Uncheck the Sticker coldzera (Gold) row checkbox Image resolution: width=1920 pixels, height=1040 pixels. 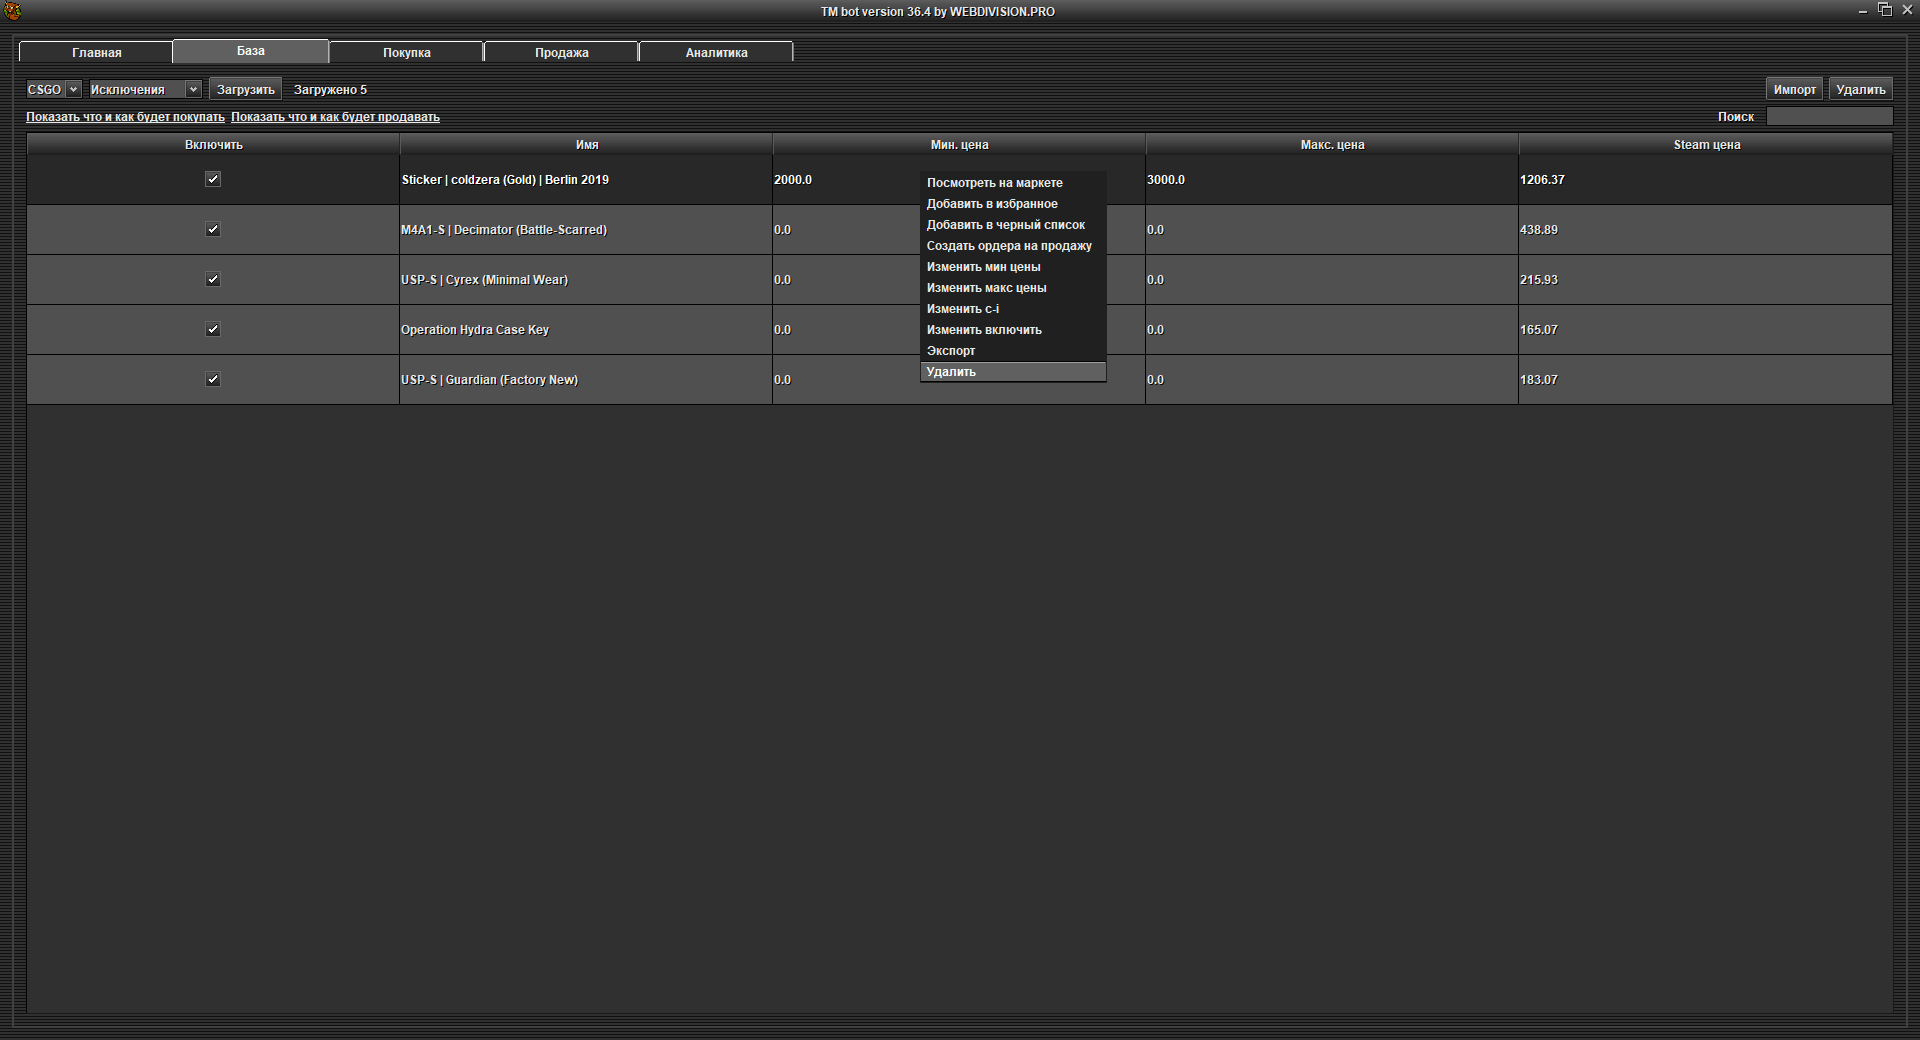click(x=213, y=179)
